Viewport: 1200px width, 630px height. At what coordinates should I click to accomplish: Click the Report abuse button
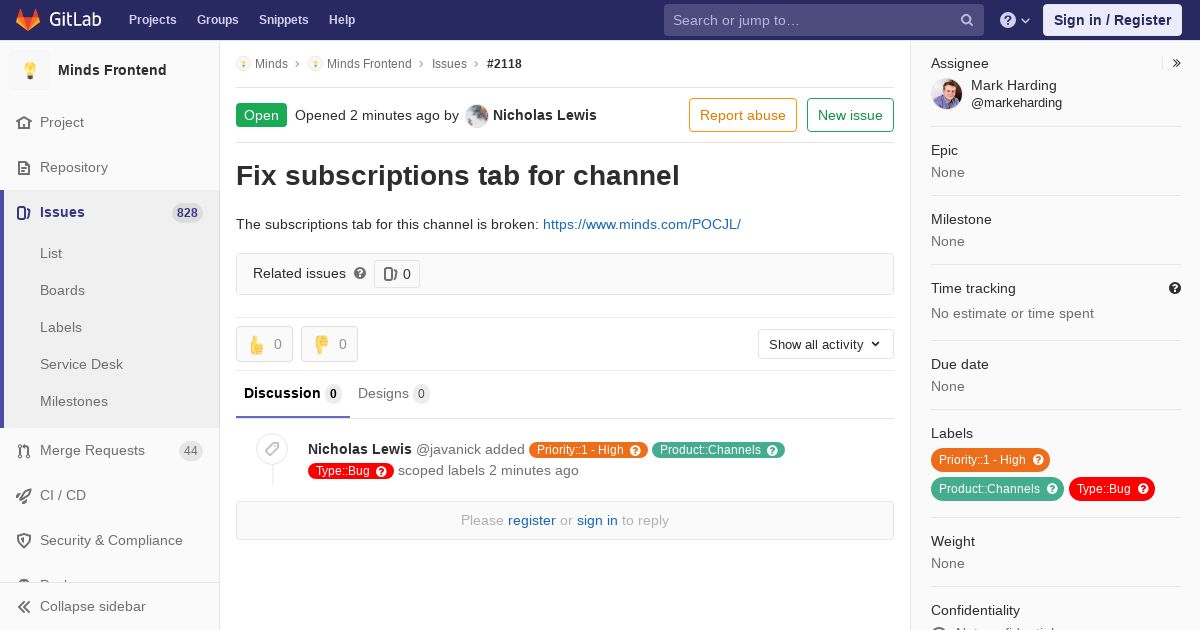click(743, 115)
